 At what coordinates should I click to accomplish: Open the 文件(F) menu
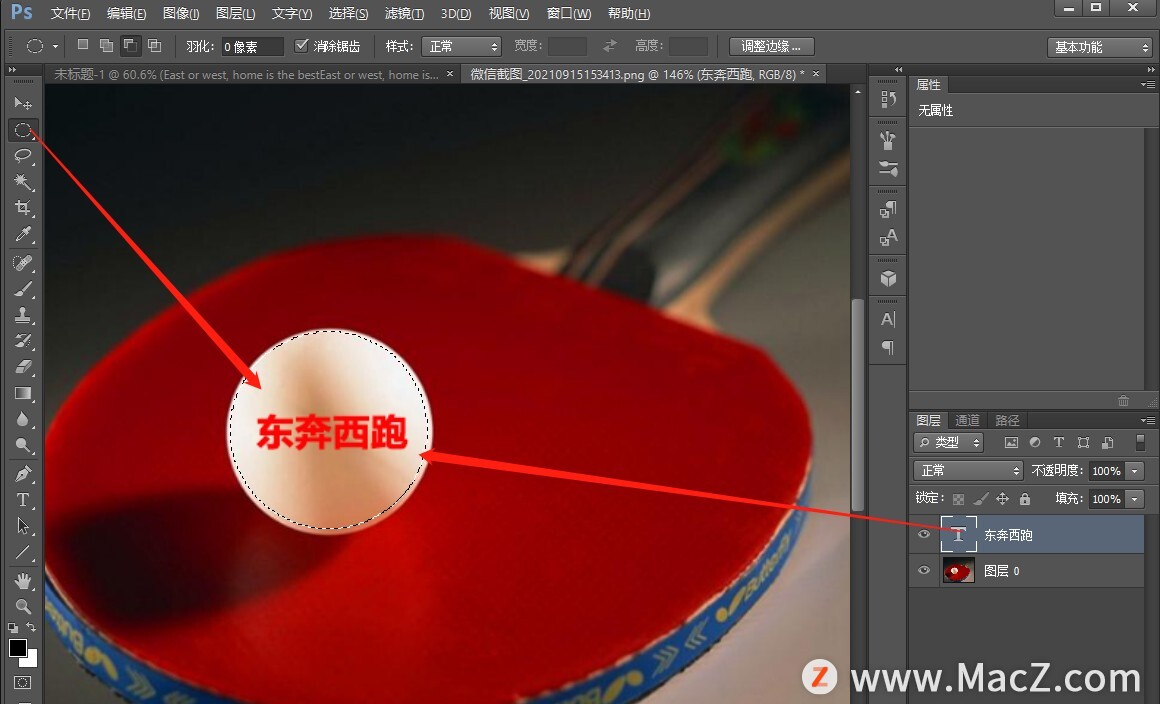coord(70,13)
